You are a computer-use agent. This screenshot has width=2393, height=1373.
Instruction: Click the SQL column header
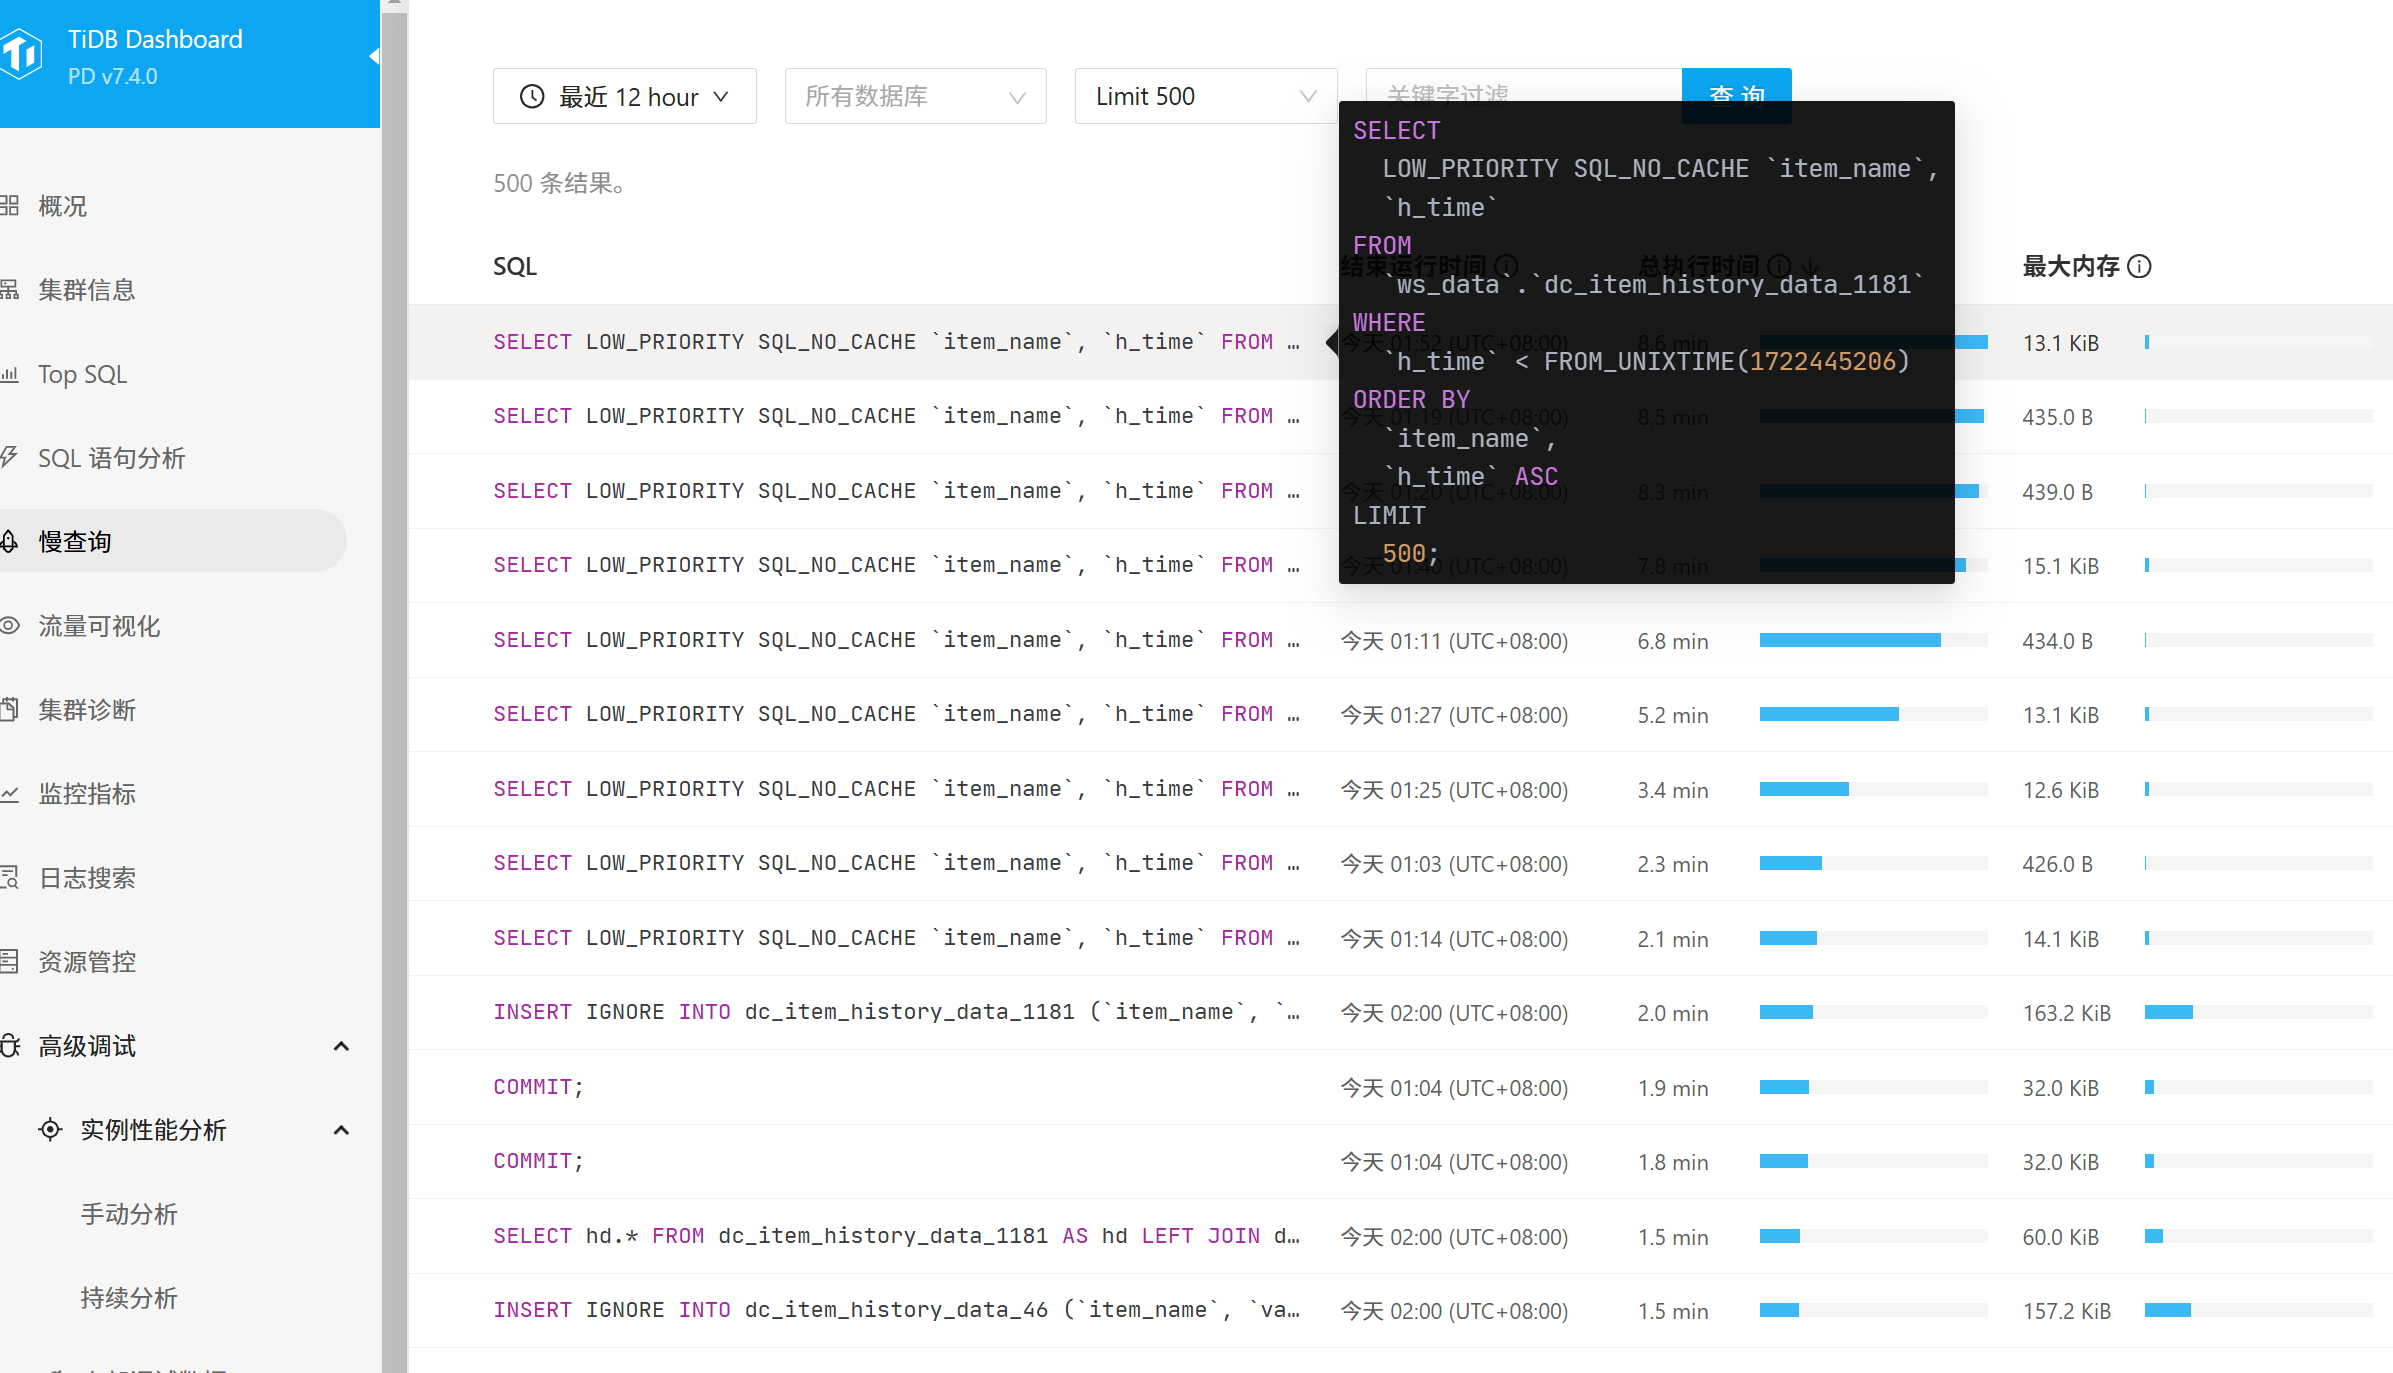pyautogui.click(x=514, y=266)
